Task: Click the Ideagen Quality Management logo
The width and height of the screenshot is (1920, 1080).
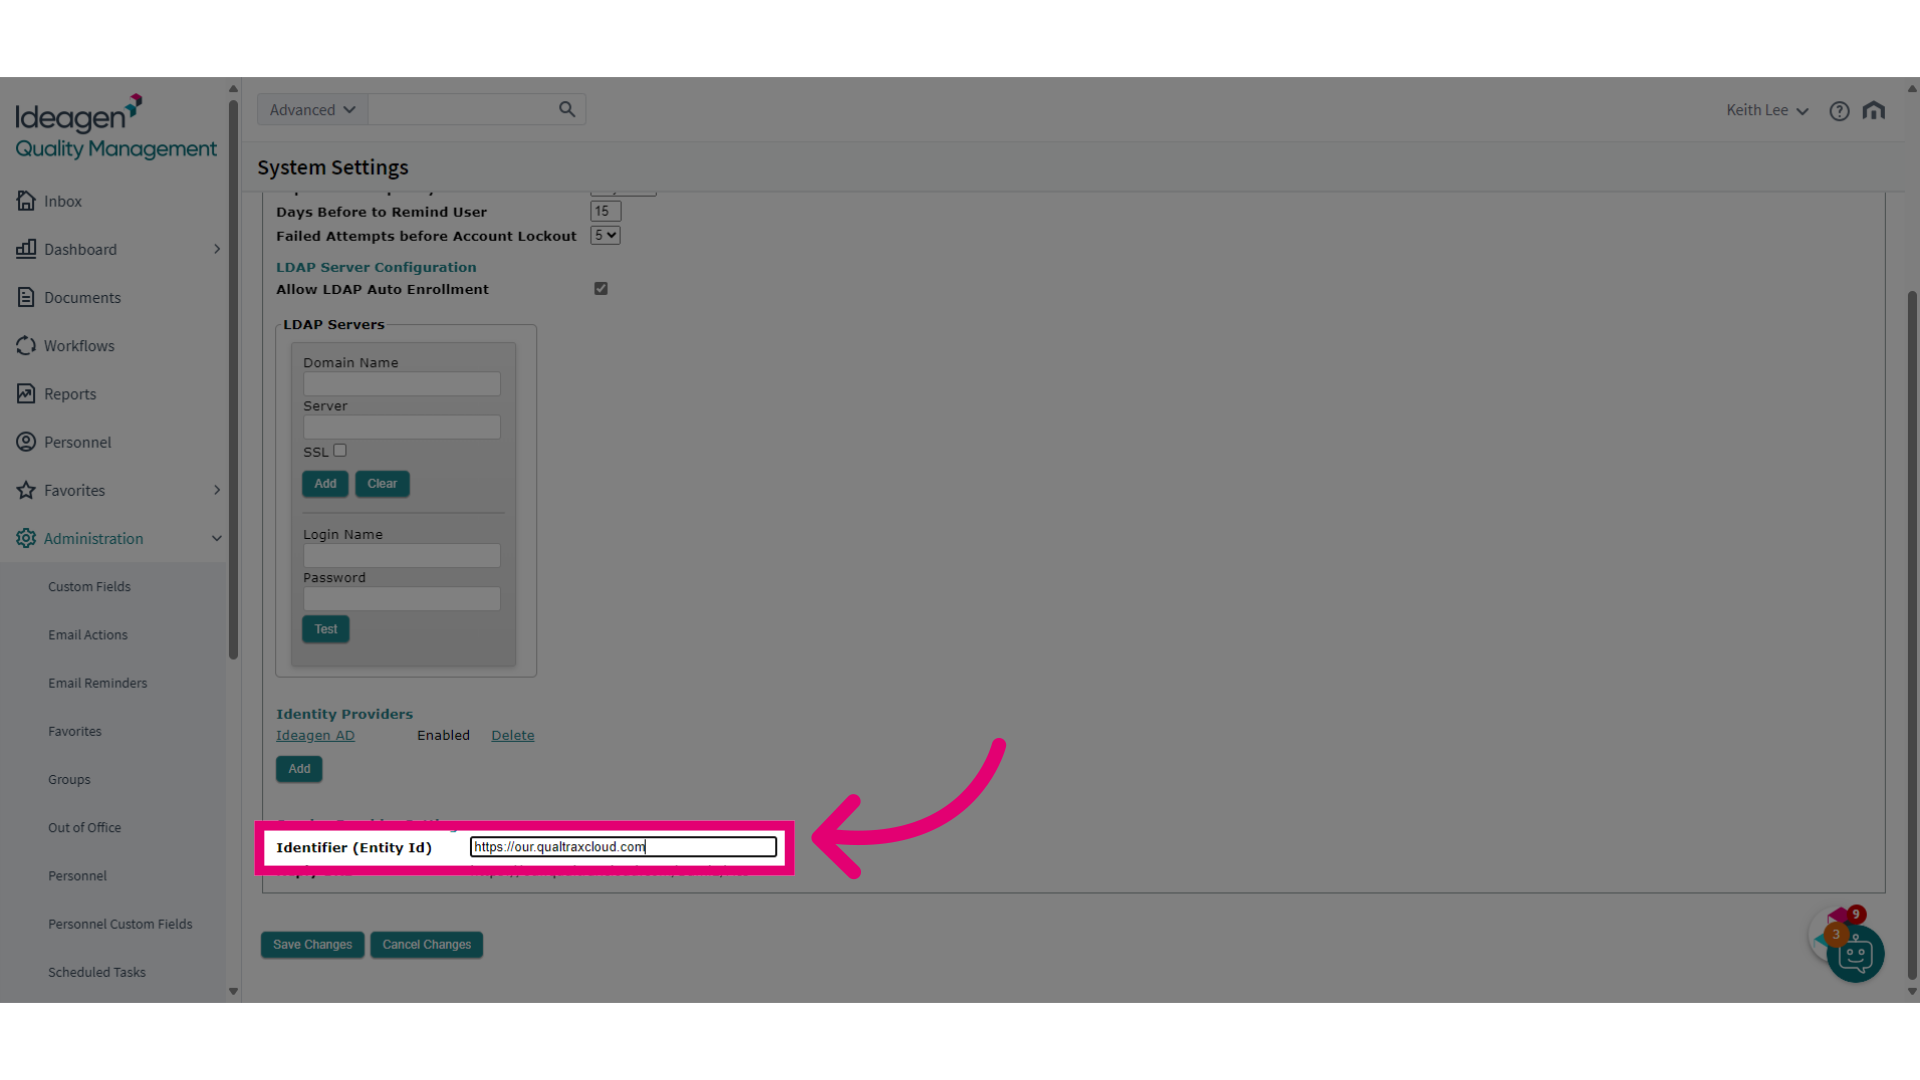Action: tap(115, 127)
